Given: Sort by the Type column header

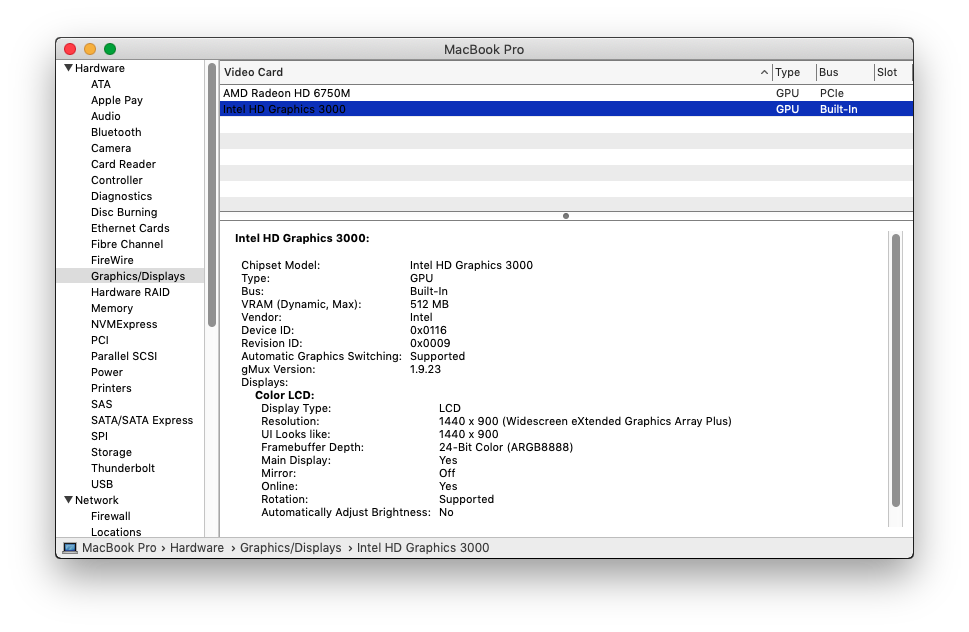Looking at the screenshot, I should pyautogui.click(x=794, y=72).
